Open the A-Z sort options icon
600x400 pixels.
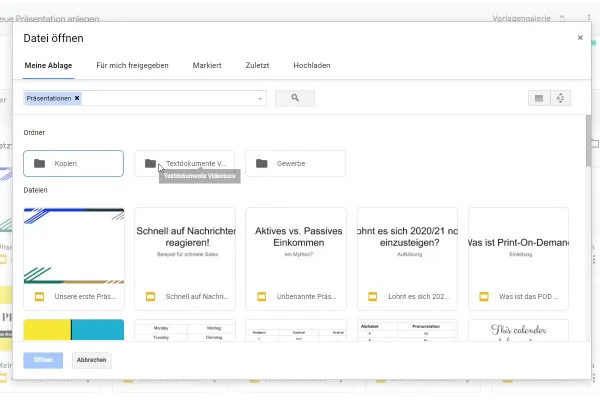click(561, 98)
